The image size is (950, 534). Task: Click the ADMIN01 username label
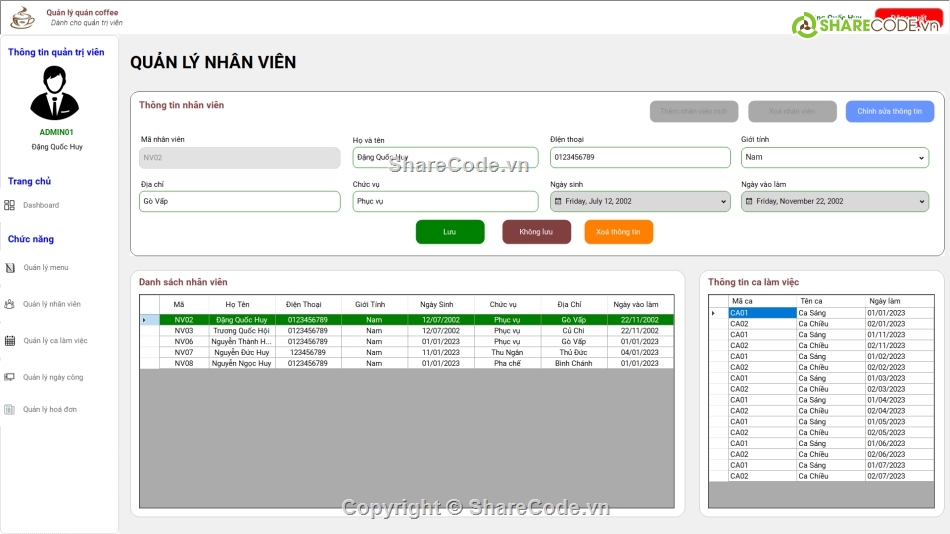(56, 132)
